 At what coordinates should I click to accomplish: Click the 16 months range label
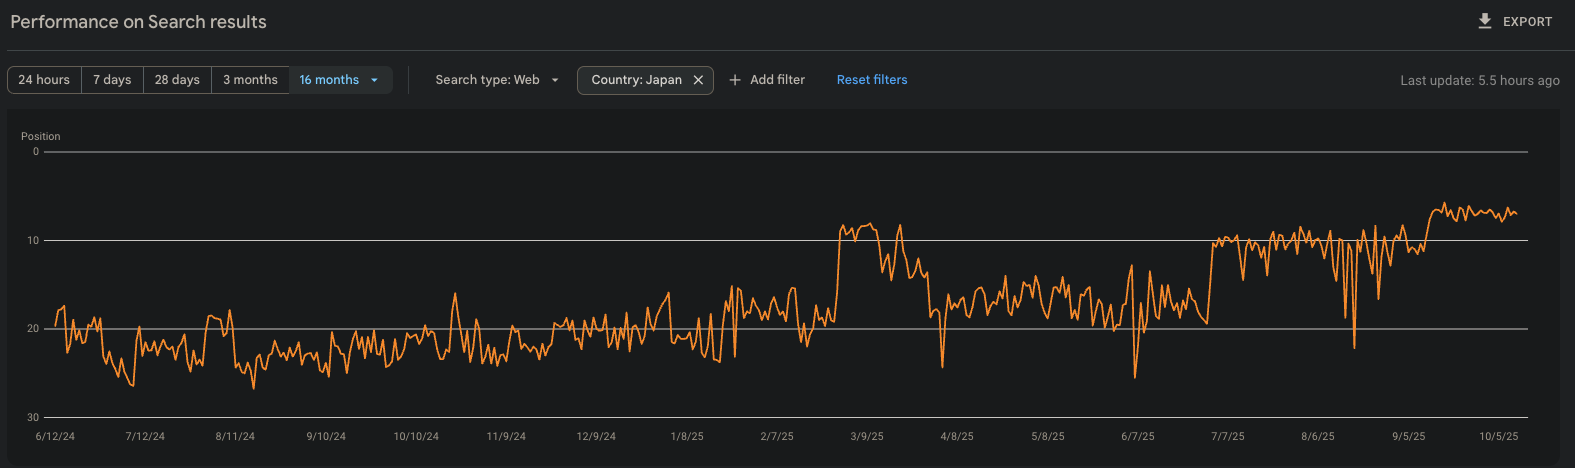[x=329, y=80]
